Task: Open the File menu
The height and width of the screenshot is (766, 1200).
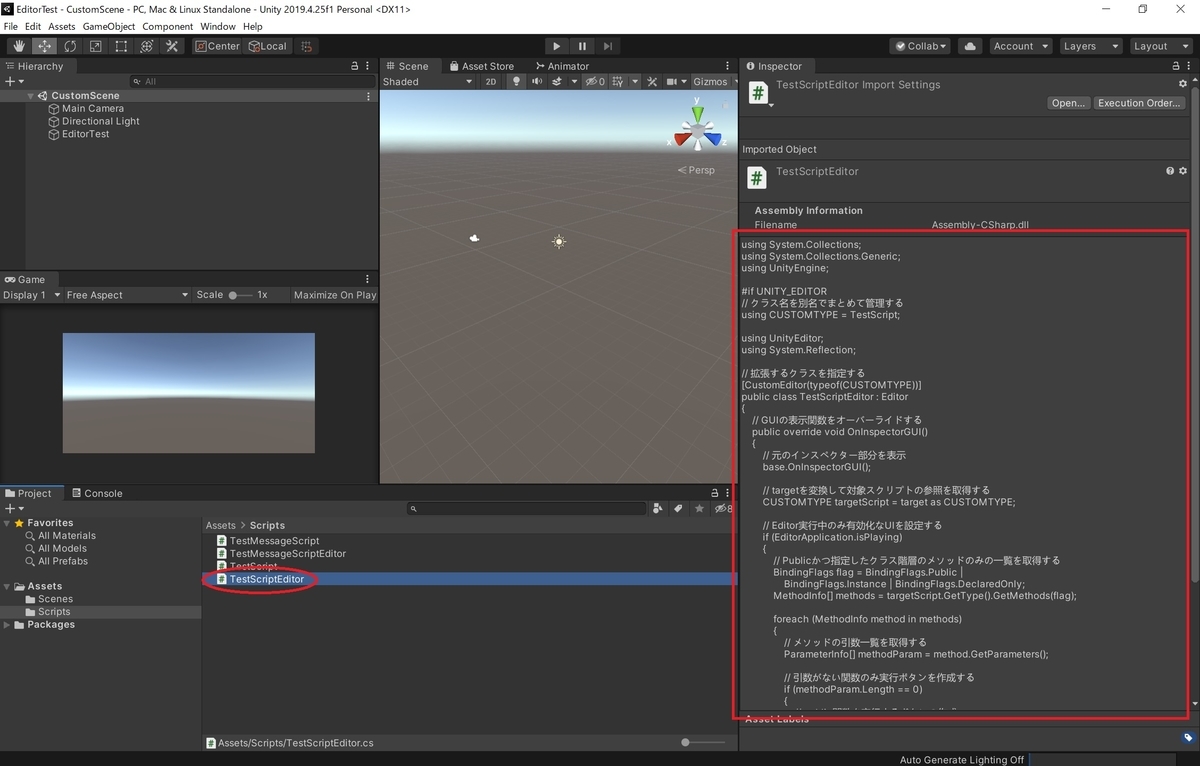Action: pyautogui.click(x=11, y=26)
